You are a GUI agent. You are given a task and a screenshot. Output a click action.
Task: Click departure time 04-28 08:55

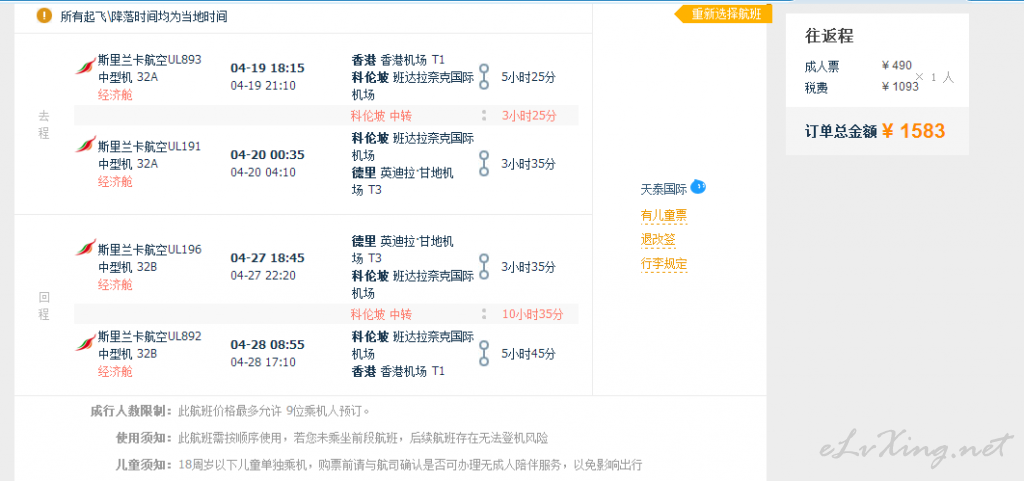click(268, 345)
